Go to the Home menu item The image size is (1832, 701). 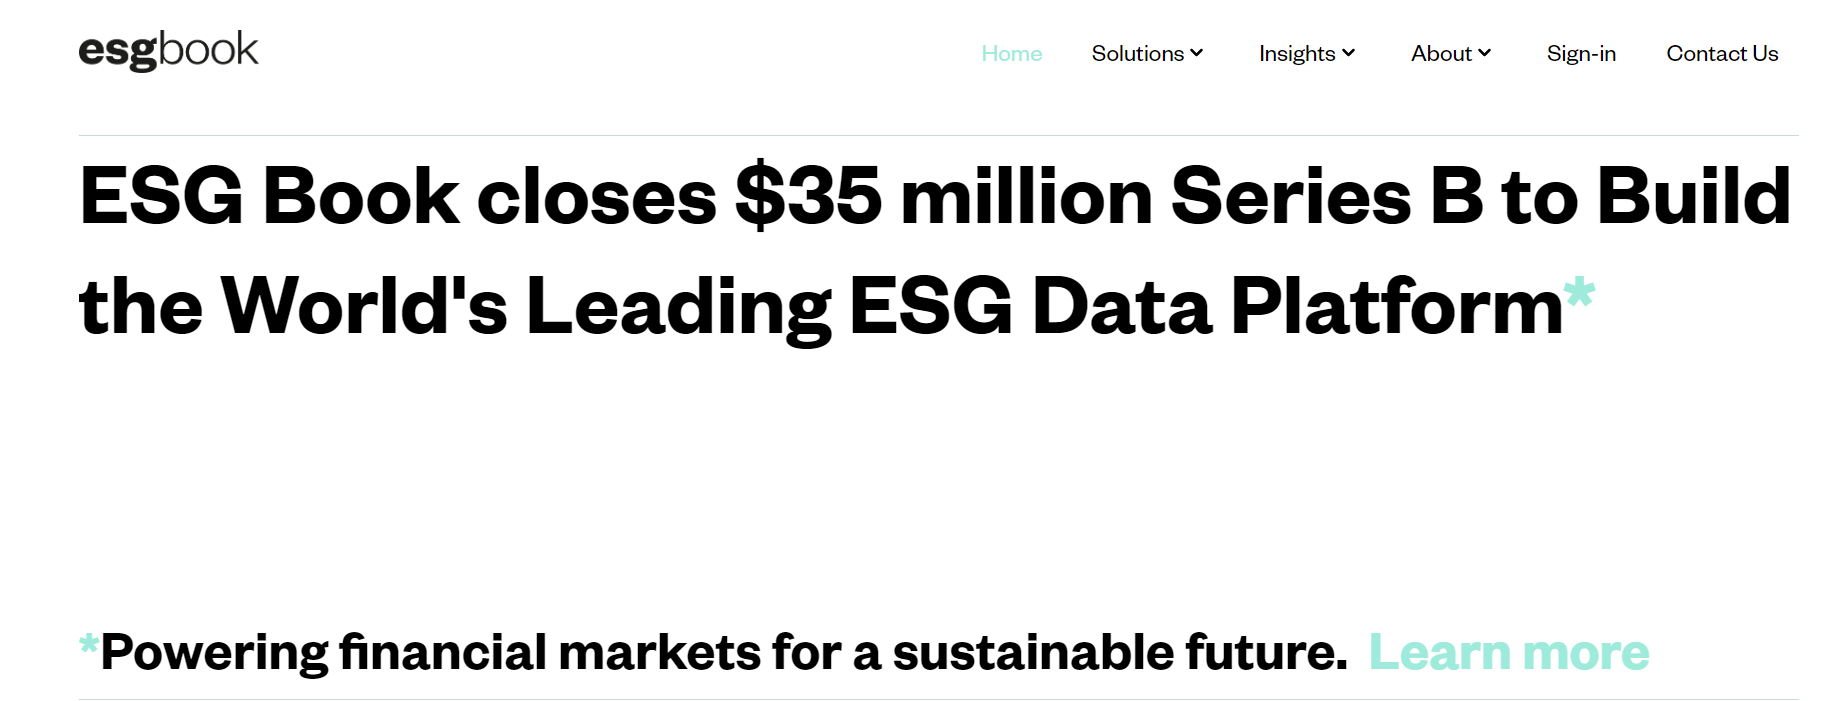[1012, 53]
